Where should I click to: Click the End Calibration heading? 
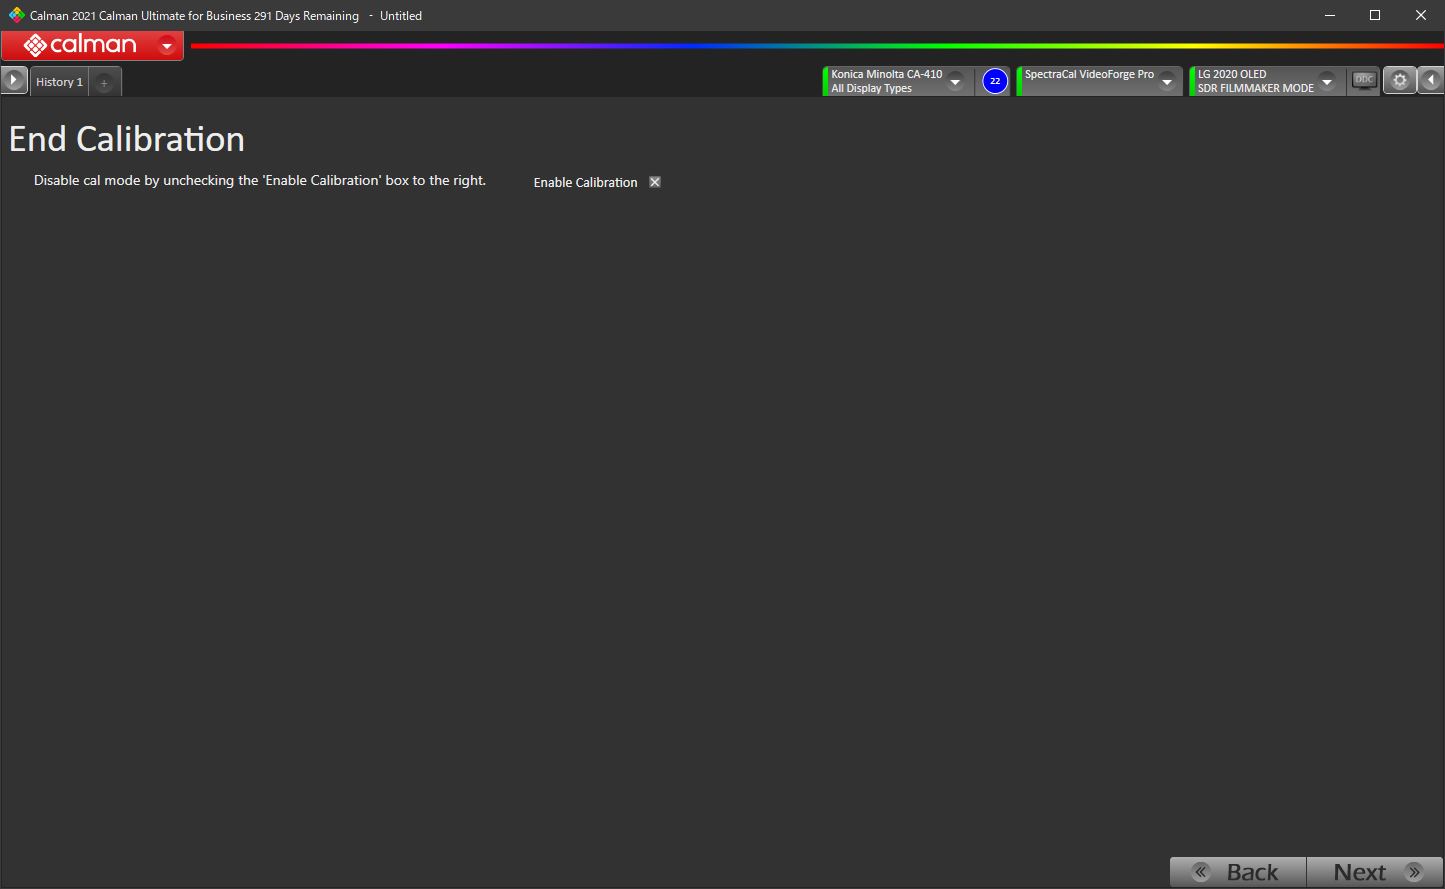(x=127, y=139)
